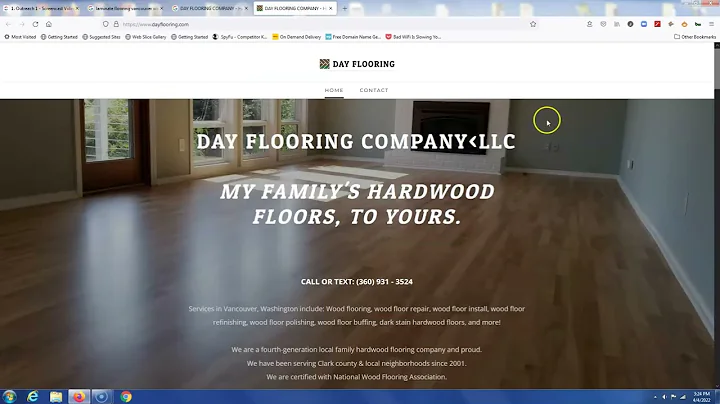The height and width of the screenshot is (404, 720).
Task: Click the red square extension icon
Action: tap(658, 24)
